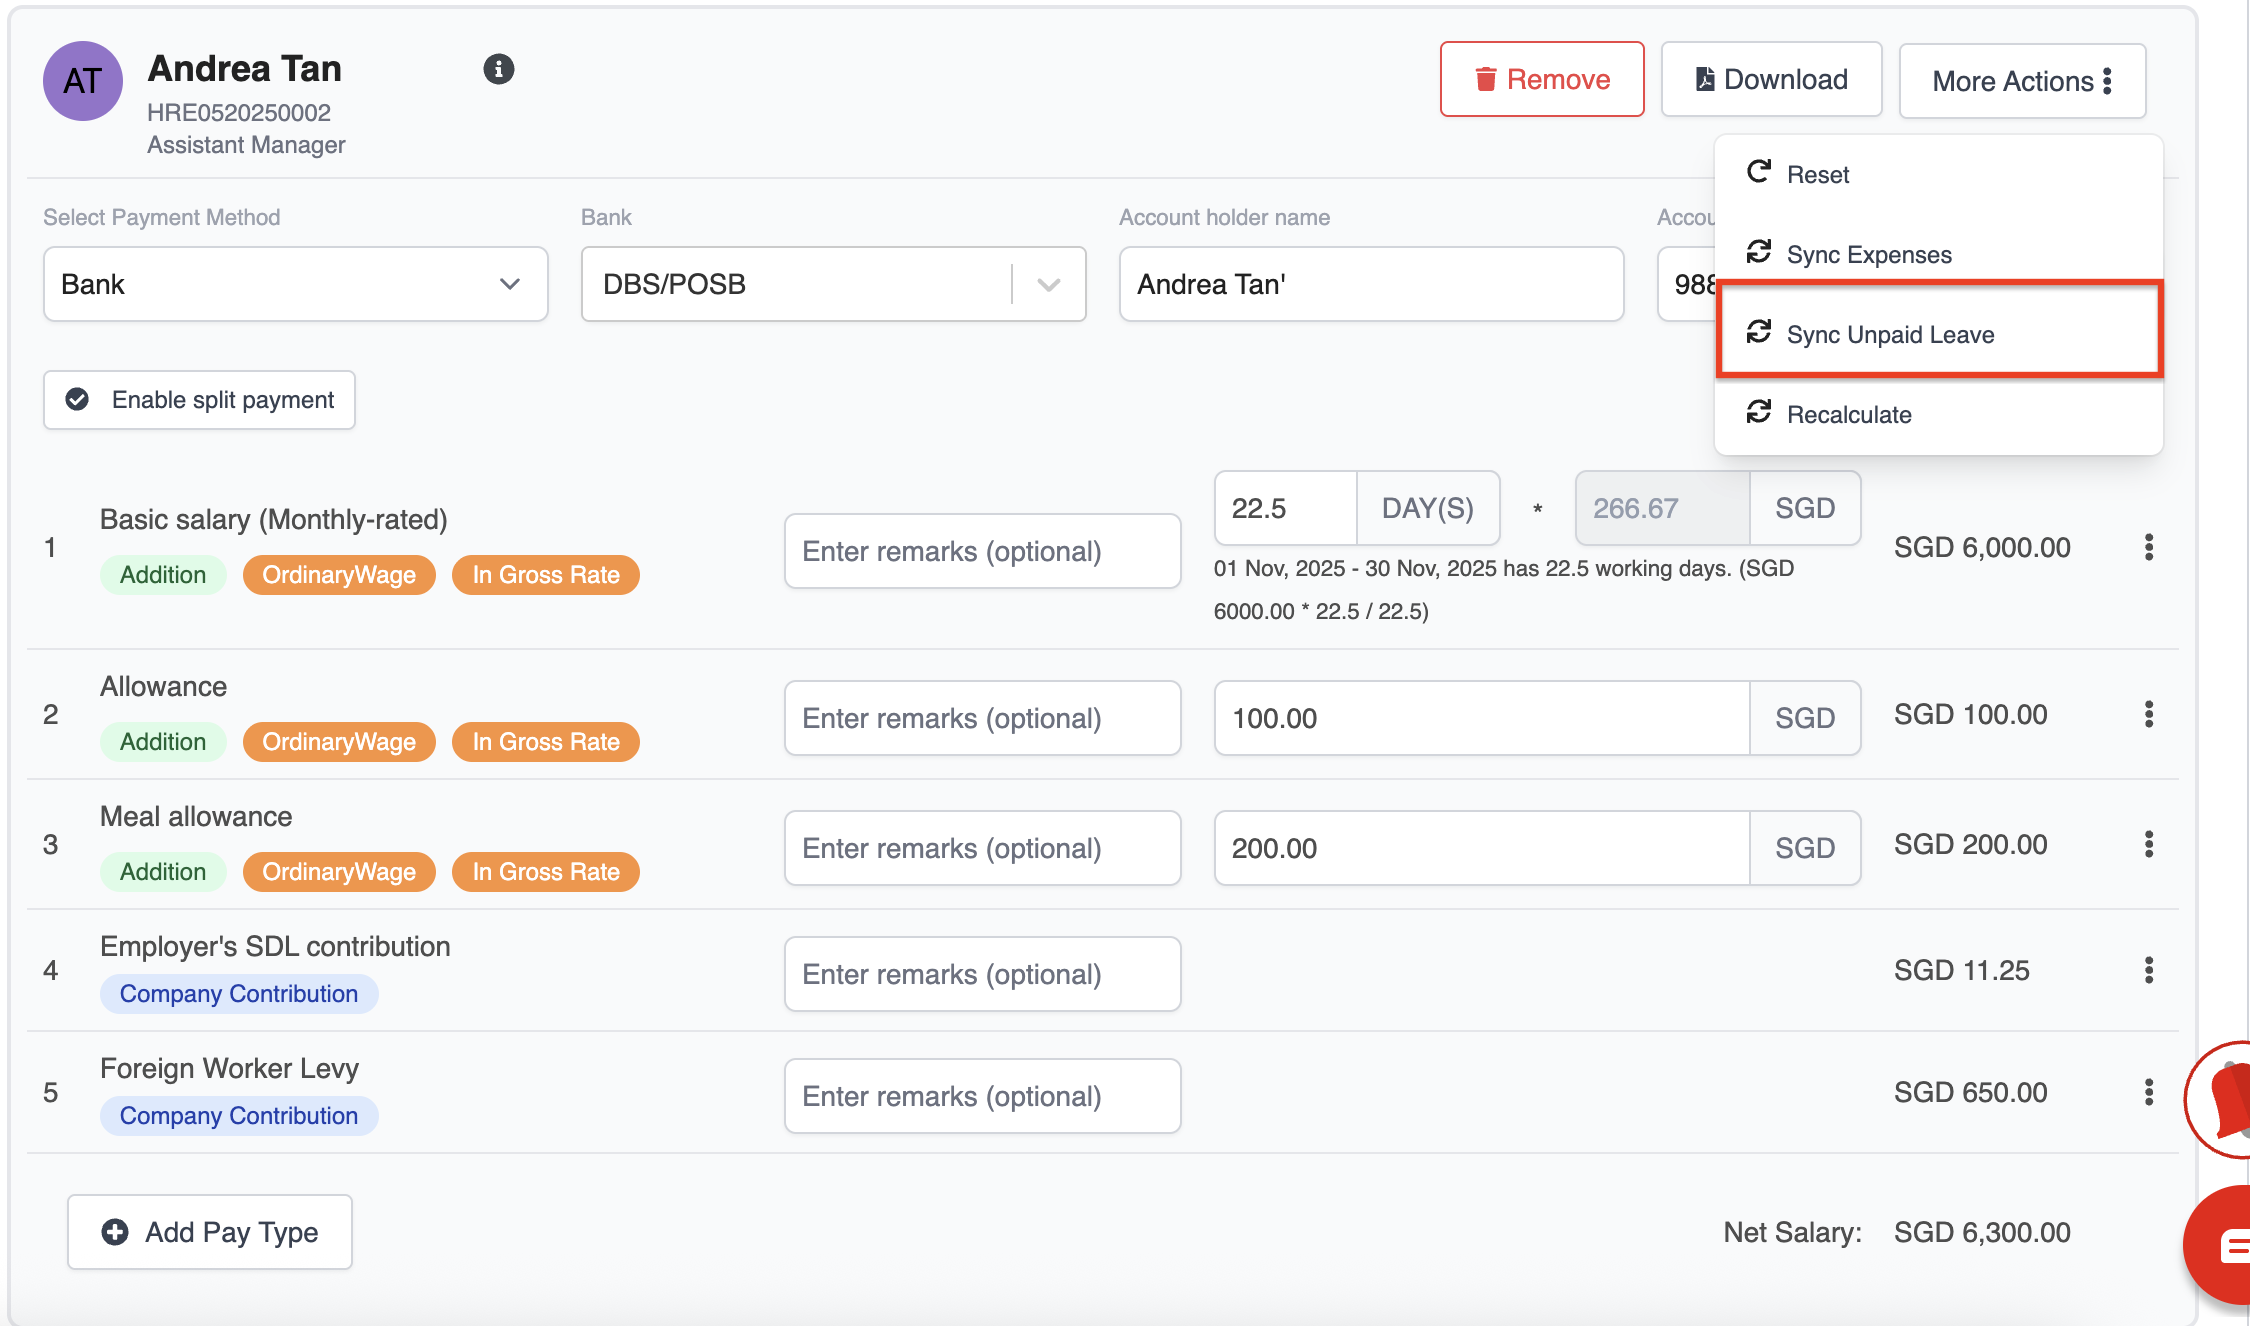2250x1326 pixels.
Task: Select Sync Expenses menu item
Action: pos(1868,254)
